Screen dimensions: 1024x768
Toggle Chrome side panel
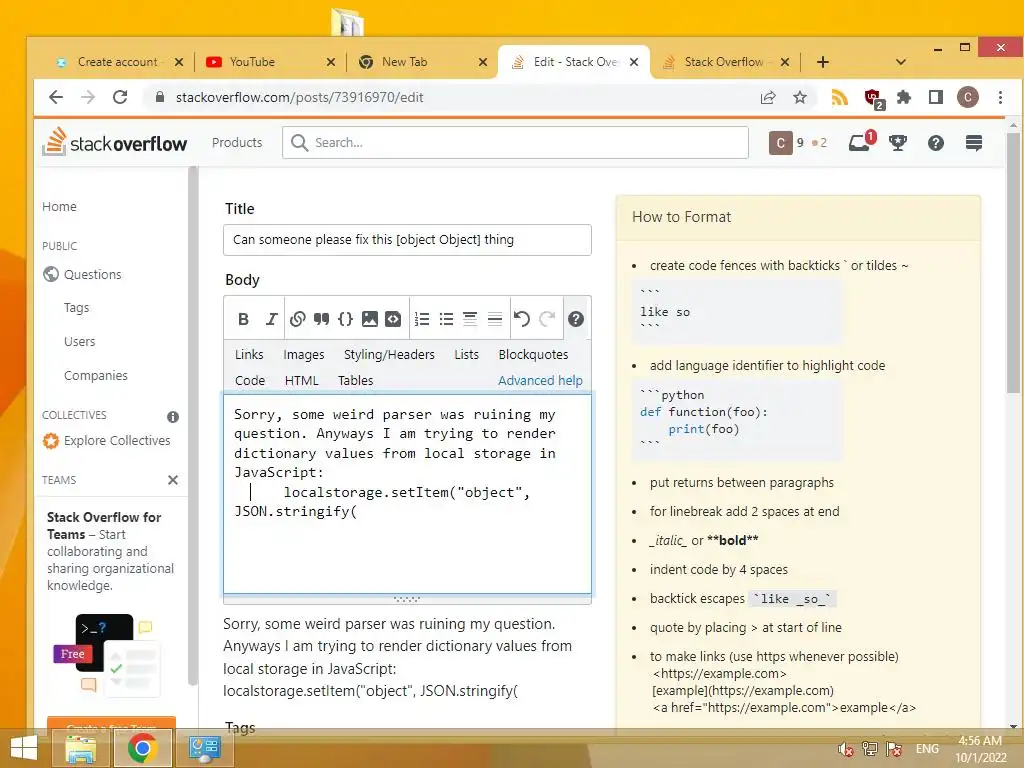(x=936, y=97)
